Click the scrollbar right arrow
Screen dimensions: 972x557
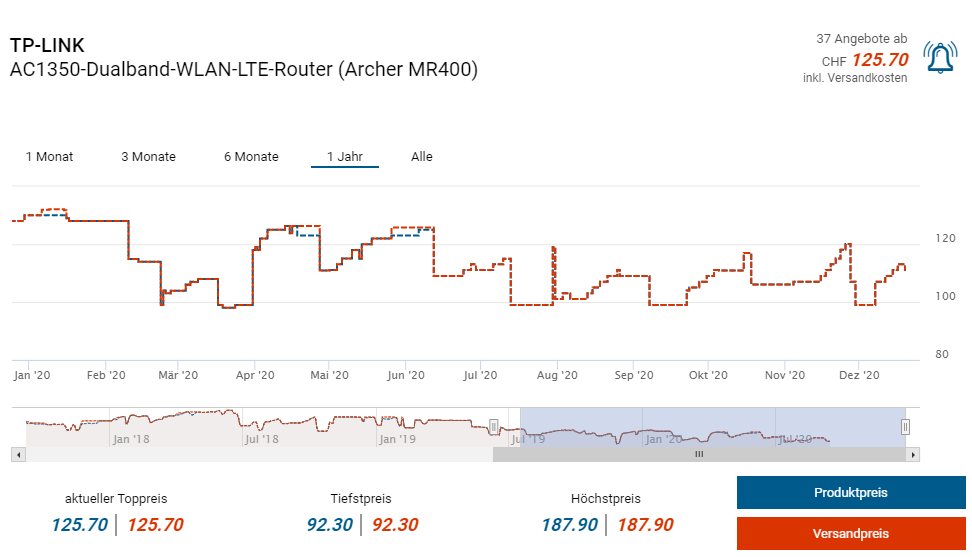[x=913, y=454]
